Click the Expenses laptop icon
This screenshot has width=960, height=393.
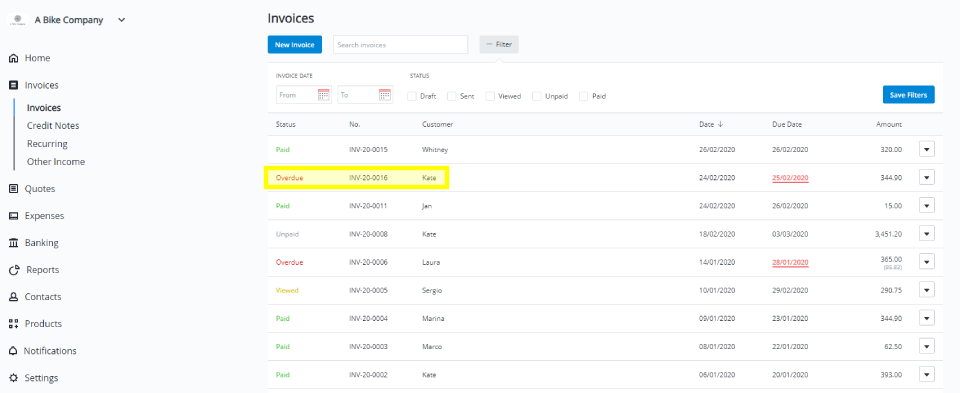pyautogui.click(x=13, y=216)
